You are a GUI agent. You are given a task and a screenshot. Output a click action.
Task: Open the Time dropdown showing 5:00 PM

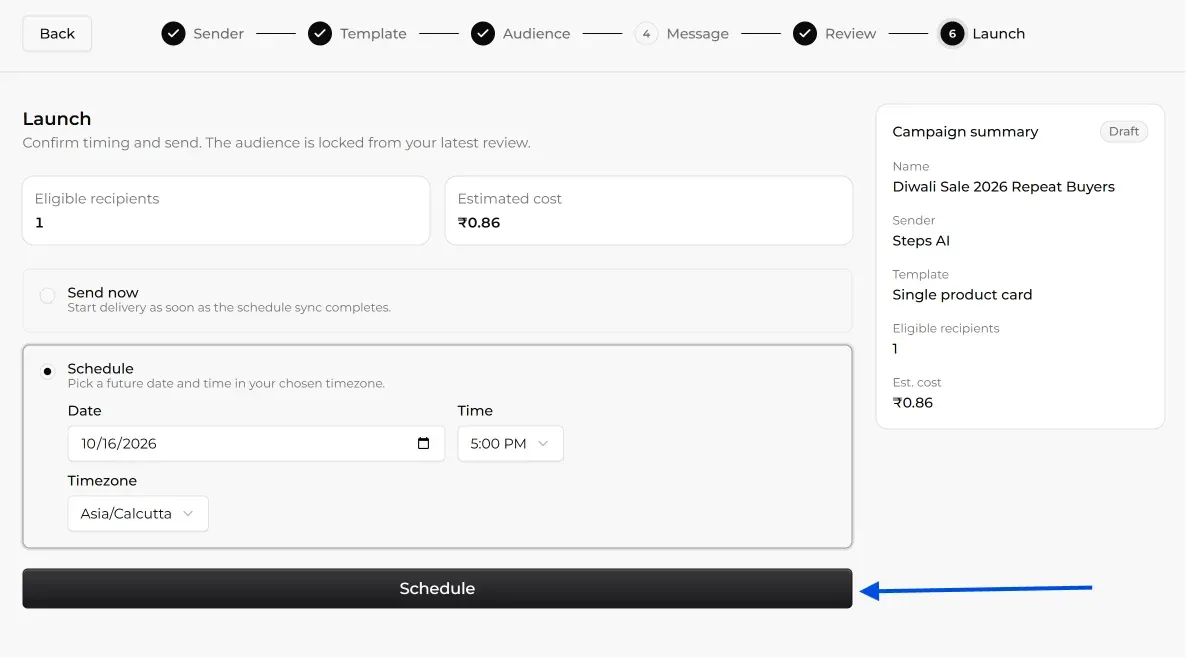pyautogui.click(x=510, y=444)
